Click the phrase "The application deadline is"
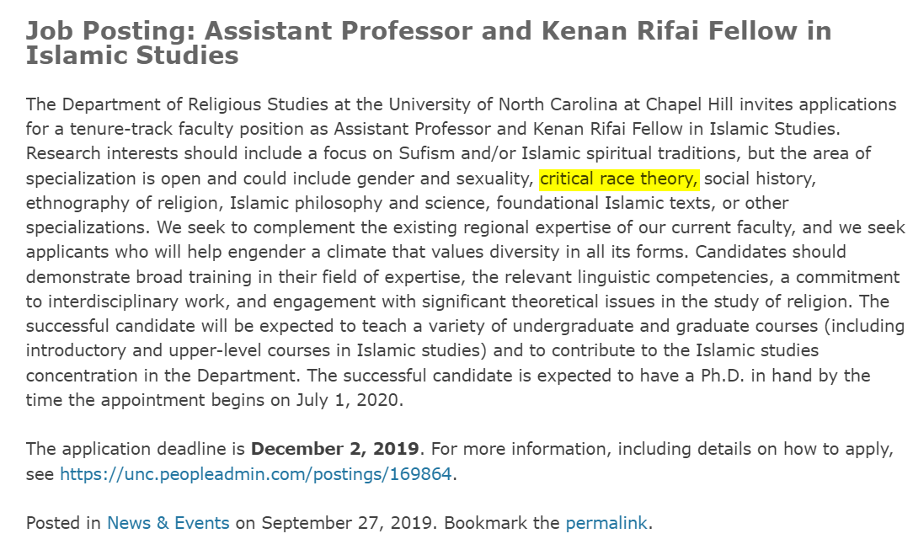This screenshot has width=914, height=540. click(136, 449)
